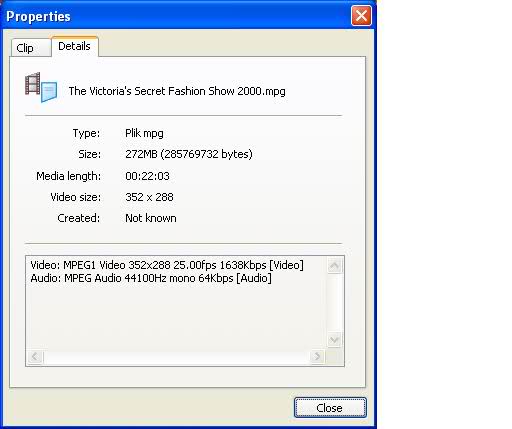Click the Video size value 352 x 288
The height and width of the screenshot is (429, 512).
click(149, 197)
